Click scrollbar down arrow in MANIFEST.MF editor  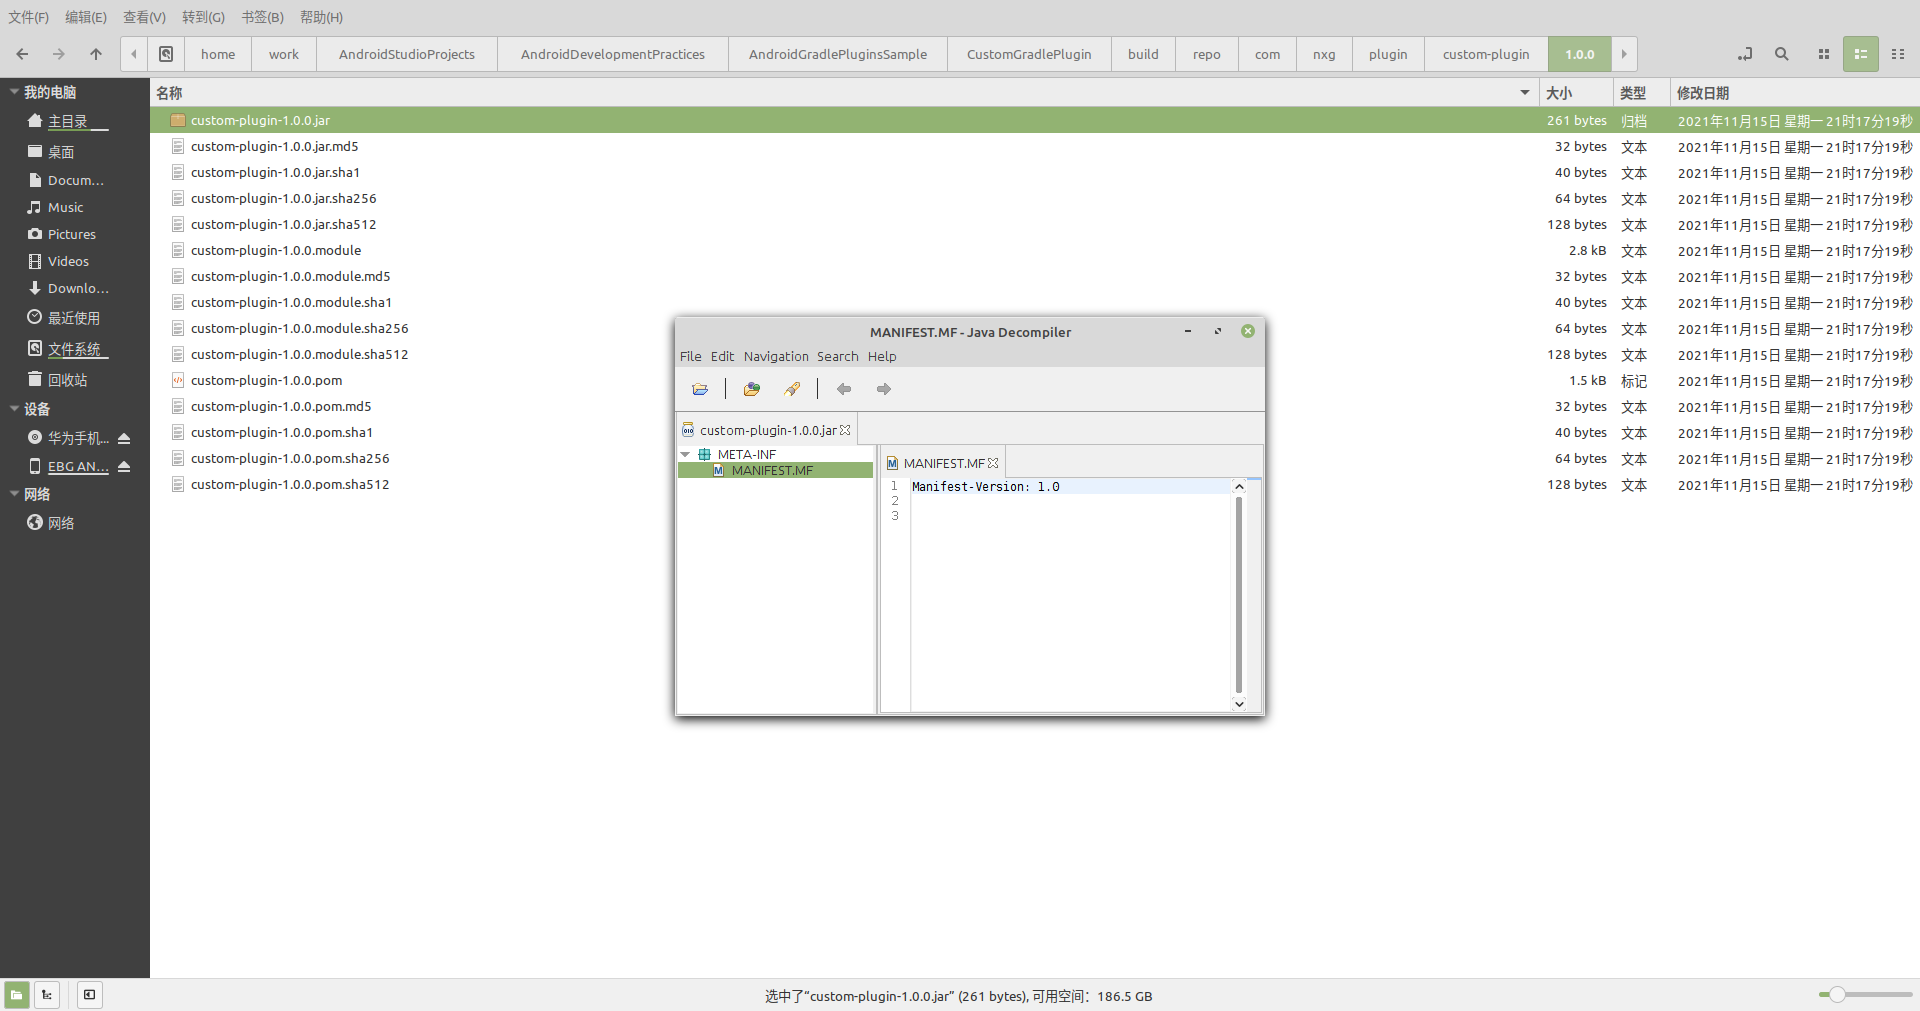(x=1239, y=704)
